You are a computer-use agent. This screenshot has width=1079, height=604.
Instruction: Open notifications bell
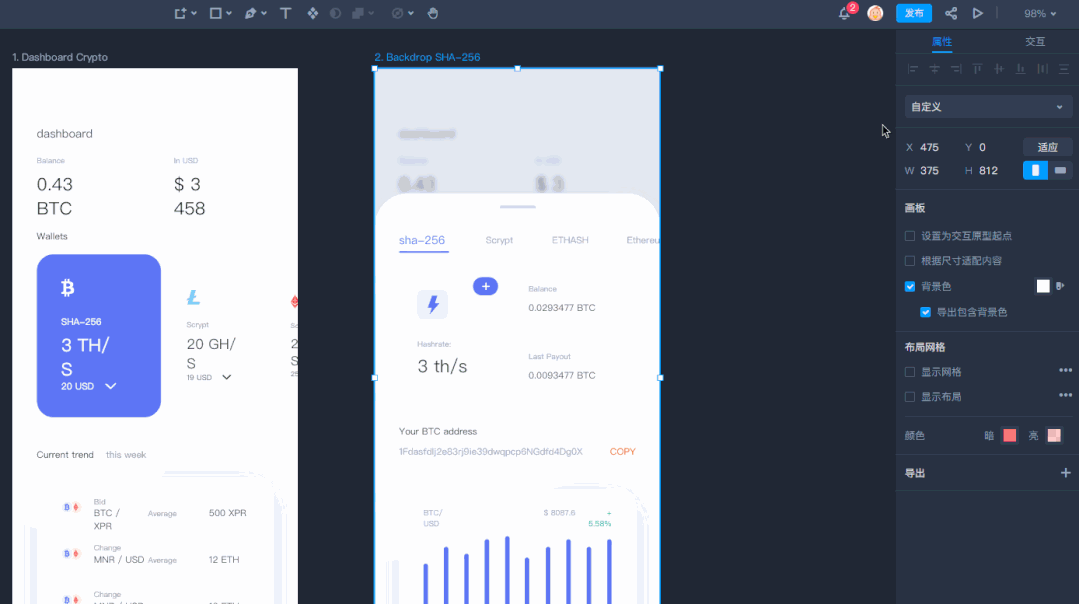tap(844, 13)
